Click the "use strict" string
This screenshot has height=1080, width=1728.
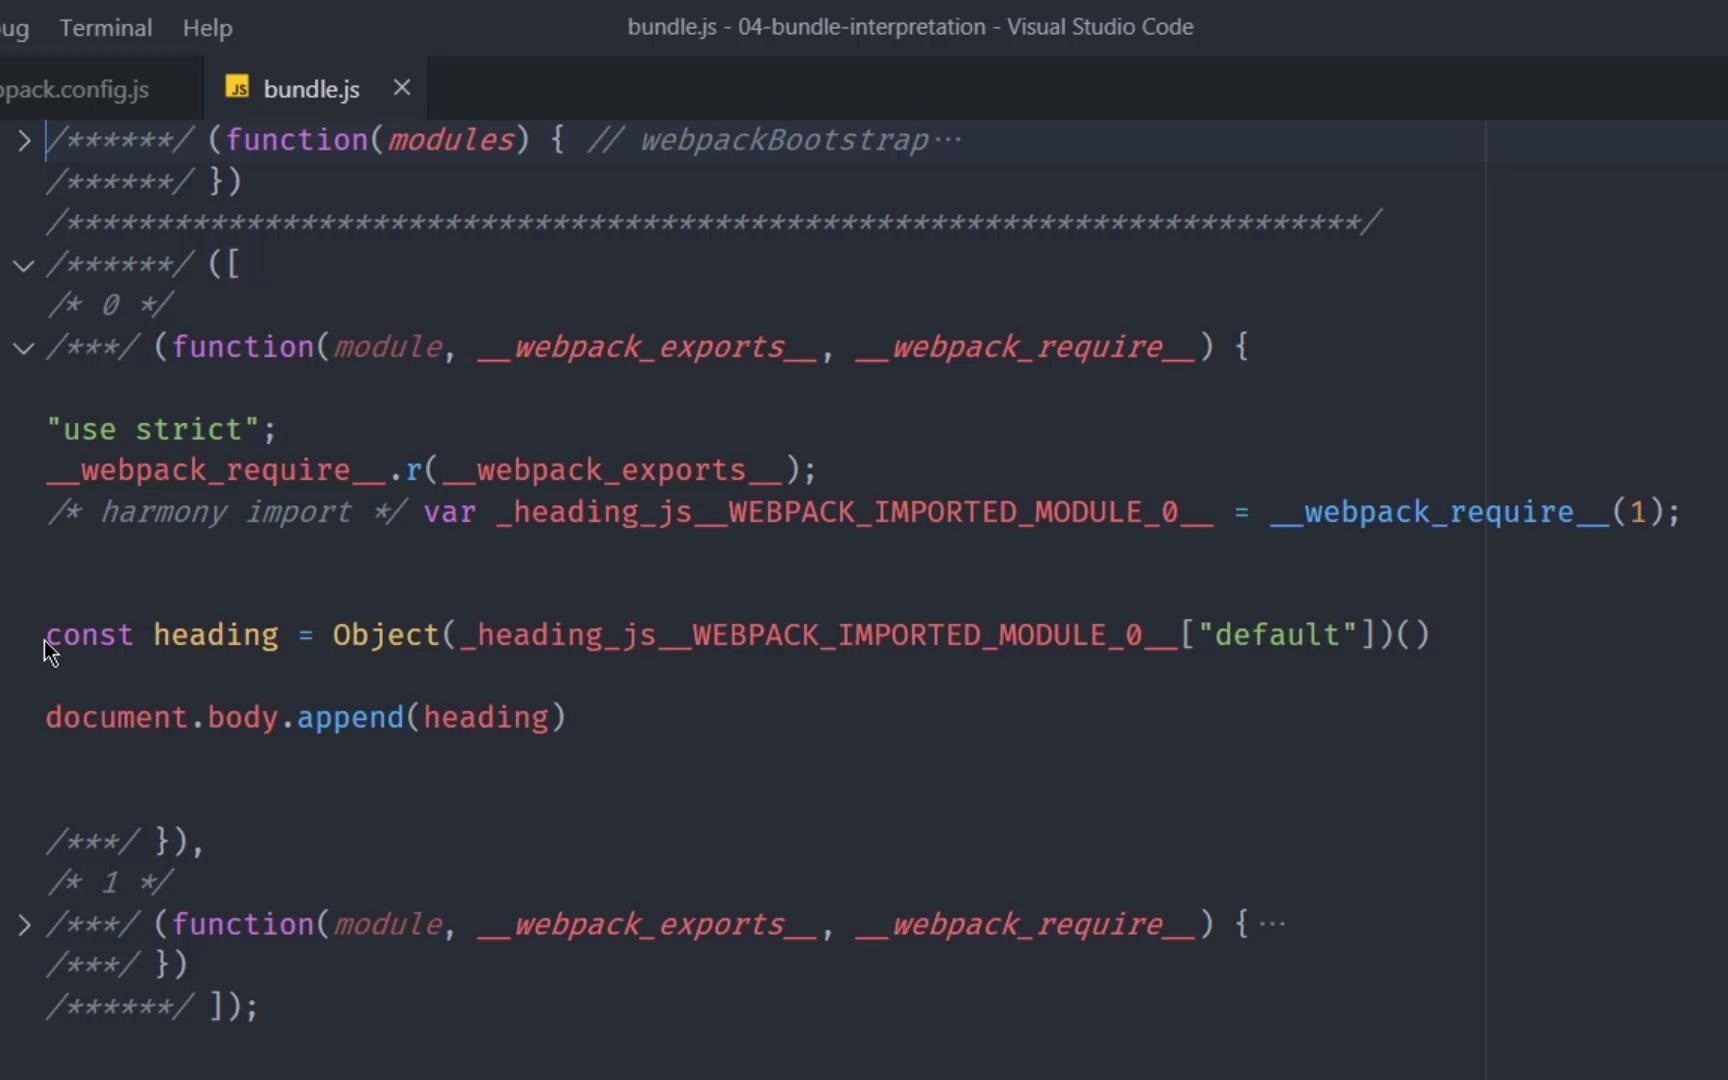152,430
